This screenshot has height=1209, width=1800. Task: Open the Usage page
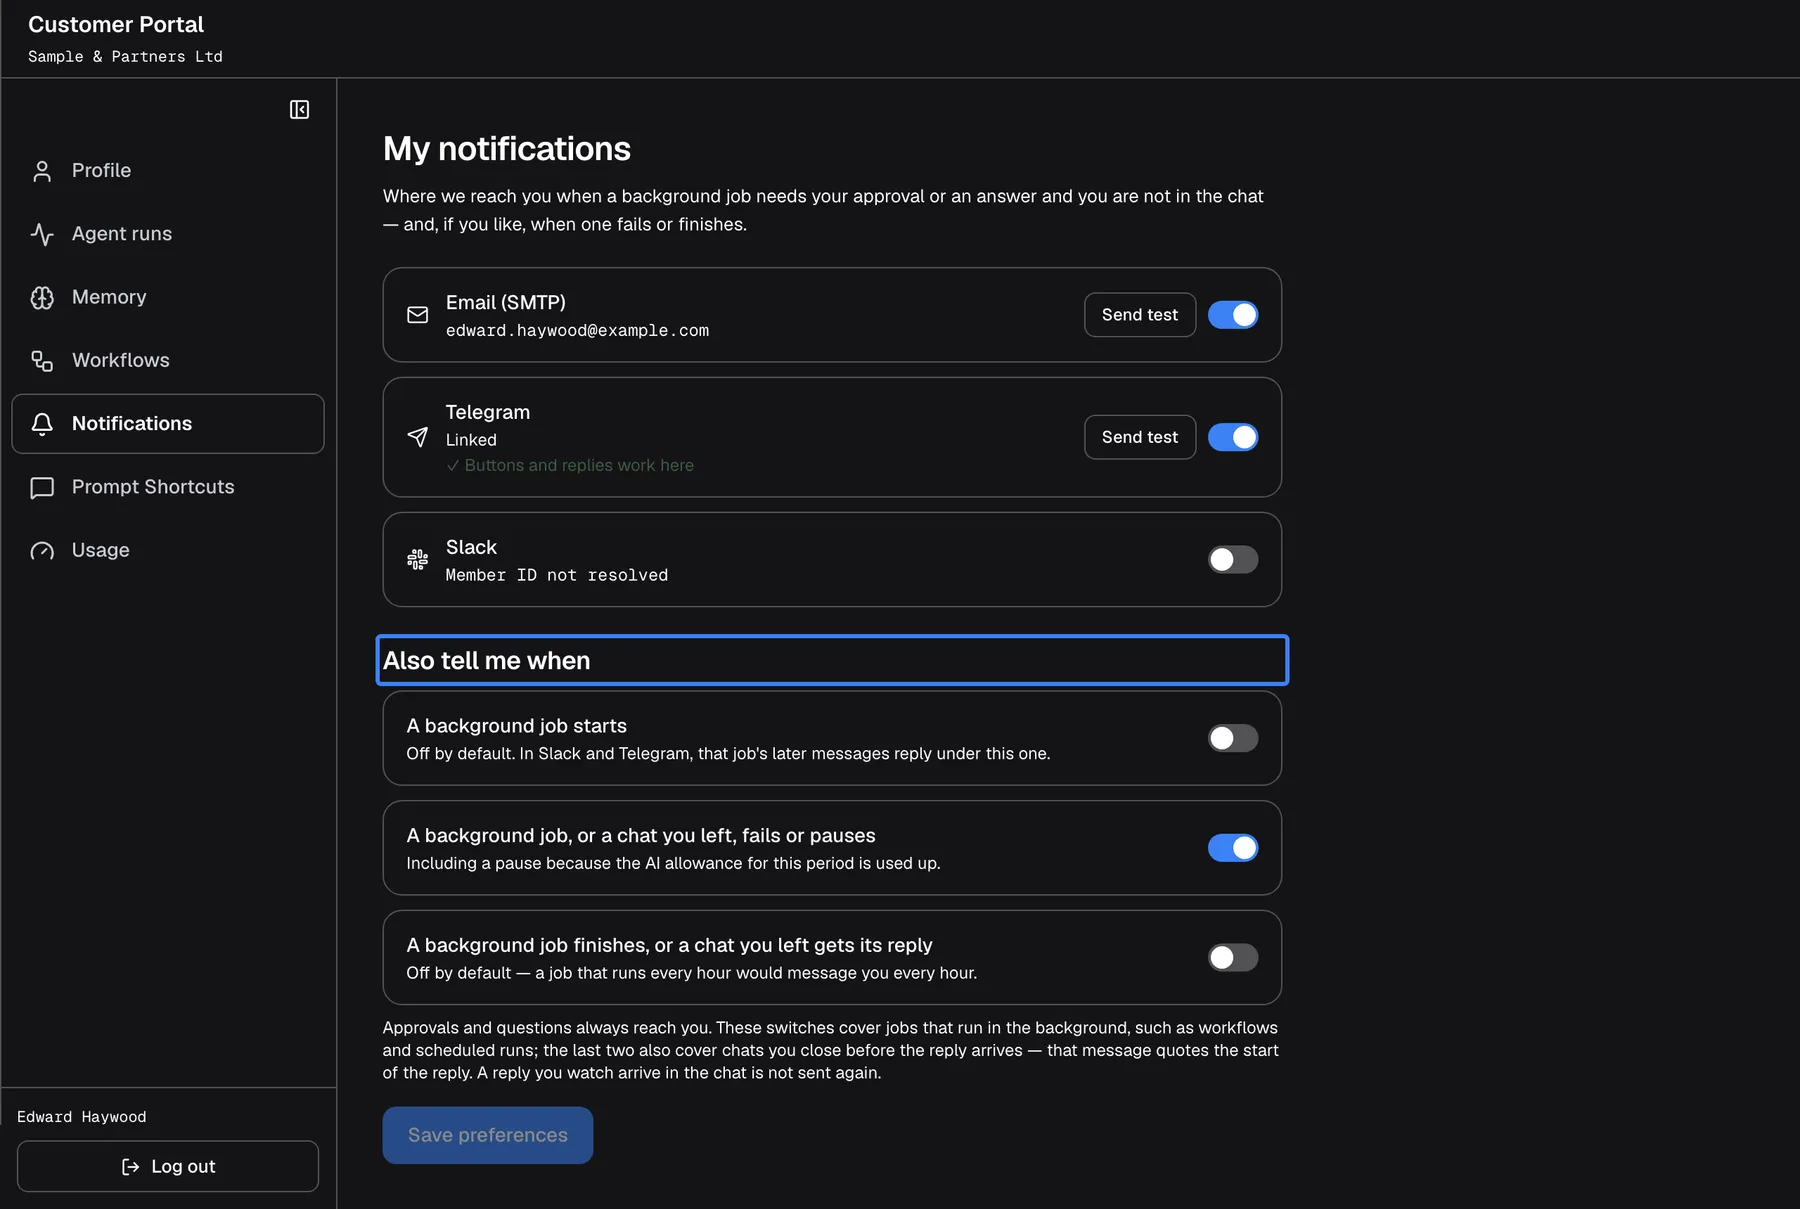(x=168, y=550)
